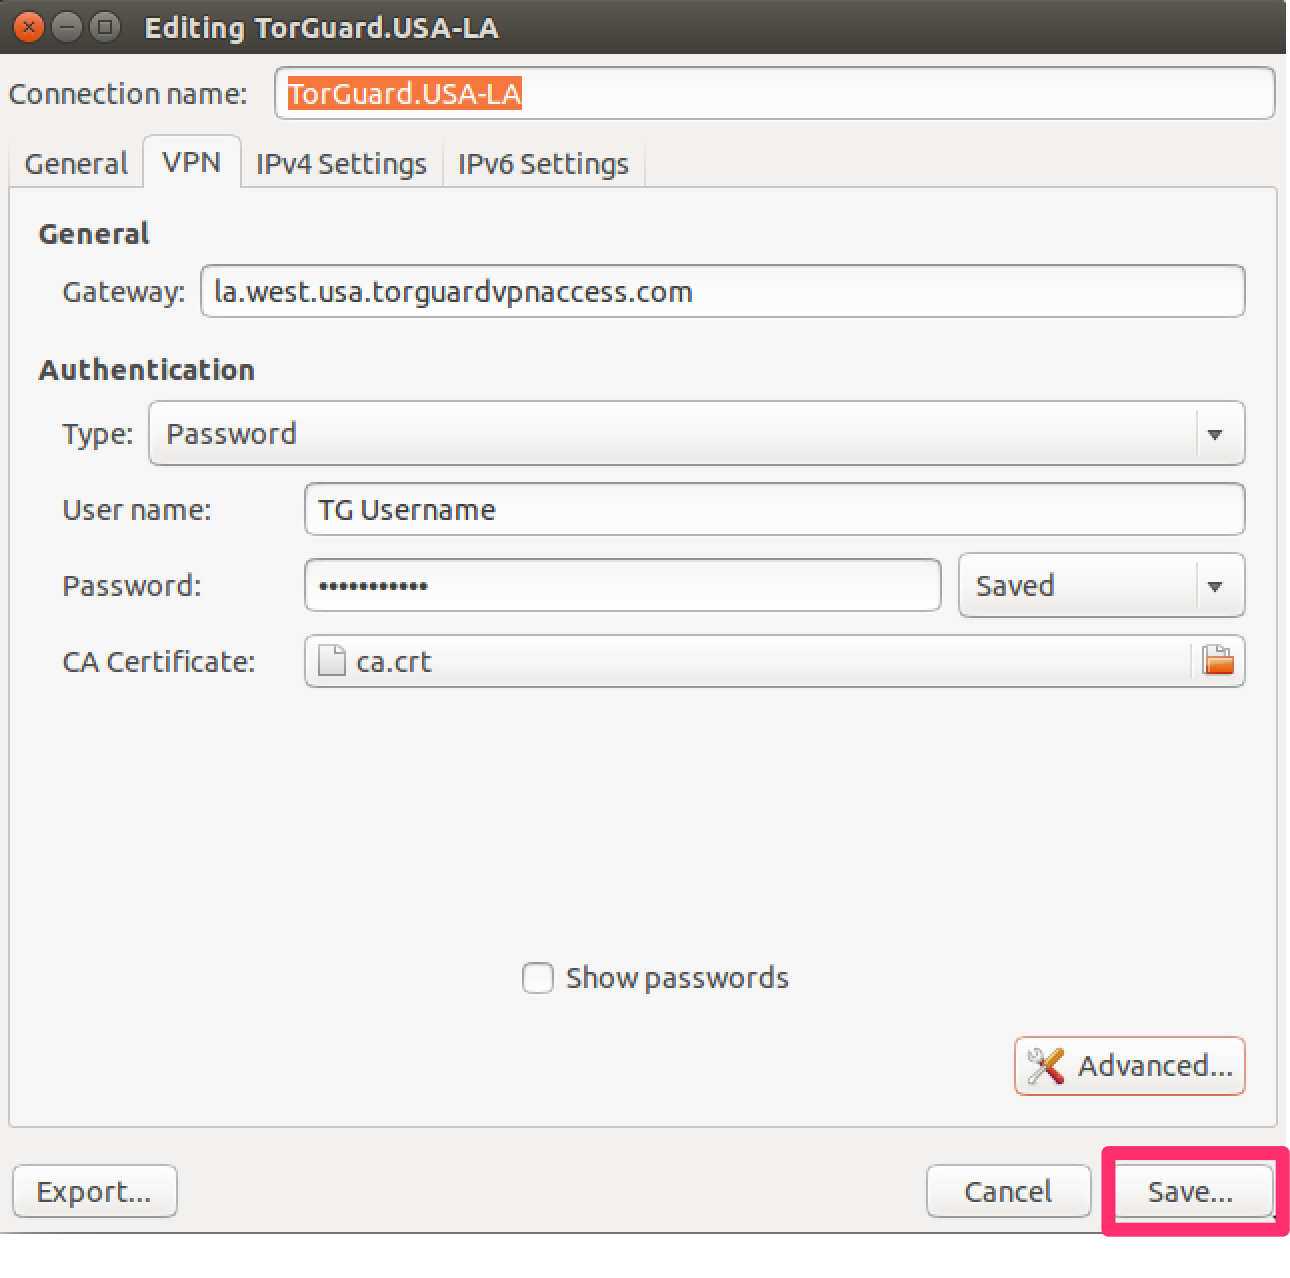Screen dimensions: 1290x1278
Task: Click the Connection name field
Action: [775, 93]
